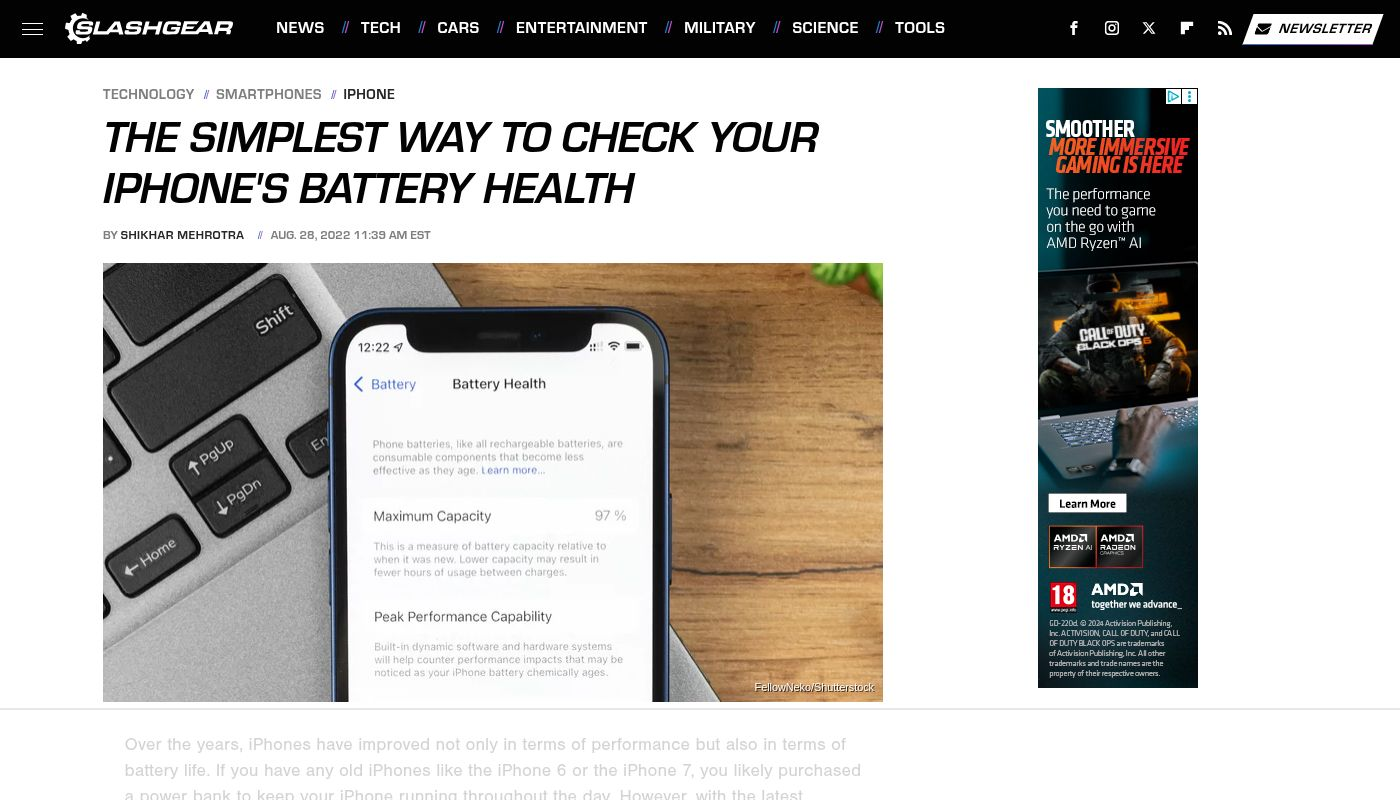This screenshot has width=1400, height=800.
Task: Open the Technology breadcrumb link
Action: tap(148, 94)
